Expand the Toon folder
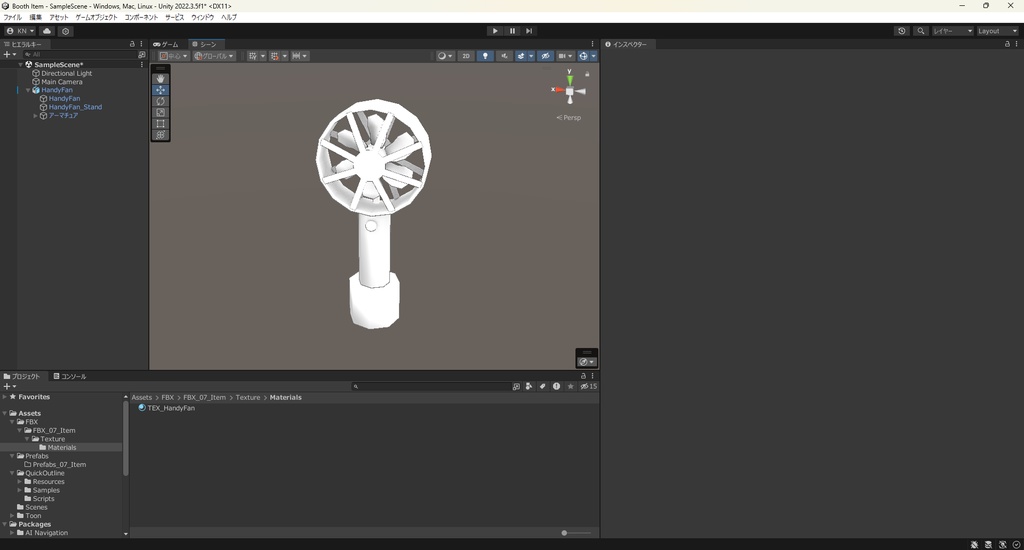The image size is (1024, 550). coord(12,516)
